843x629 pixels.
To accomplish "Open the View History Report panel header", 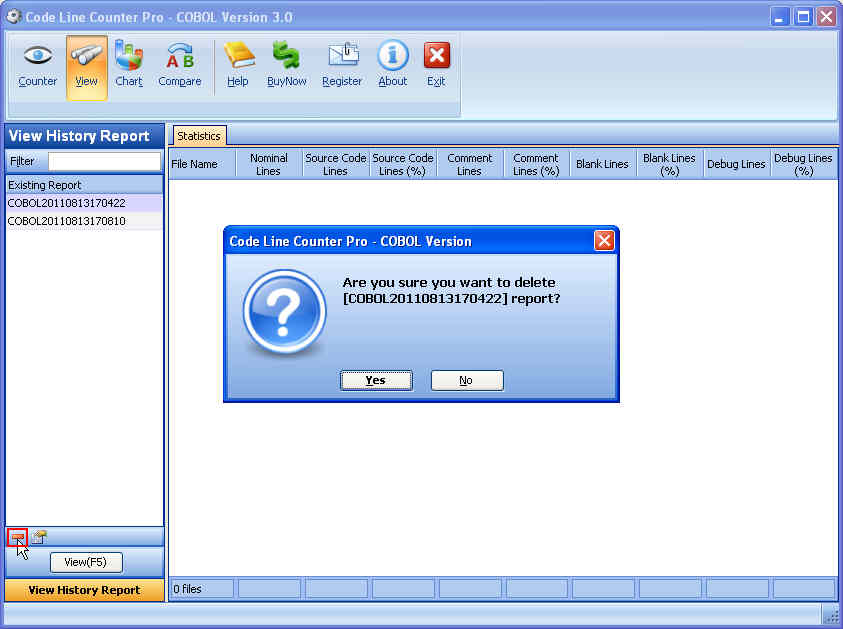I will point(83,590).
